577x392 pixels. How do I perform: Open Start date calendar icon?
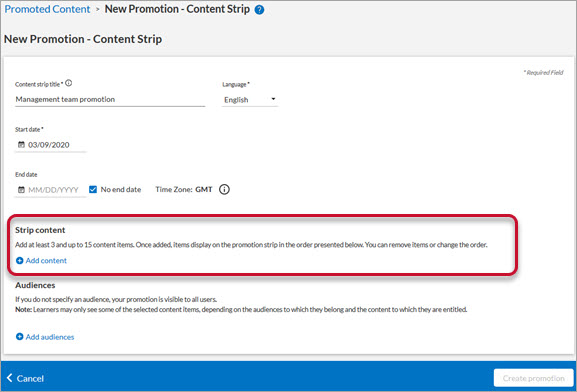pos(21,145)
